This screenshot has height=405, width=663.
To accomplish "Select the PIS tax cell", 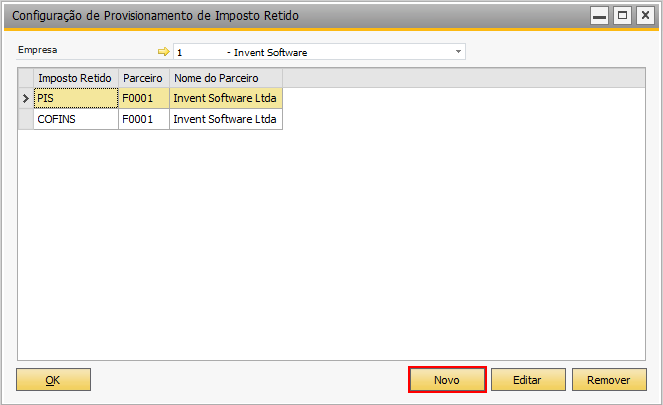I will click(76, 98).
